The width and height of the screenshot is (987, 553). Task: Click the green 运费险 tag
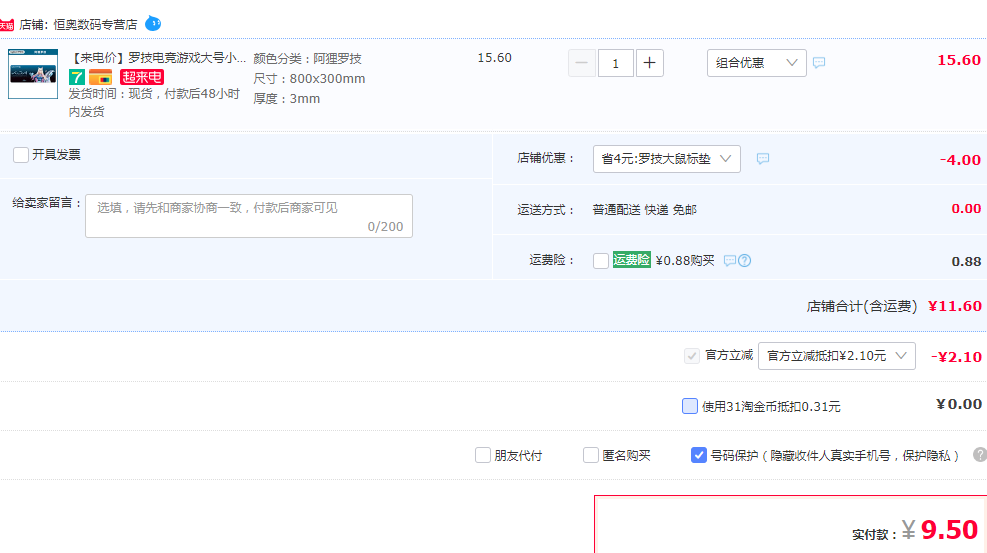pos(631,260)
